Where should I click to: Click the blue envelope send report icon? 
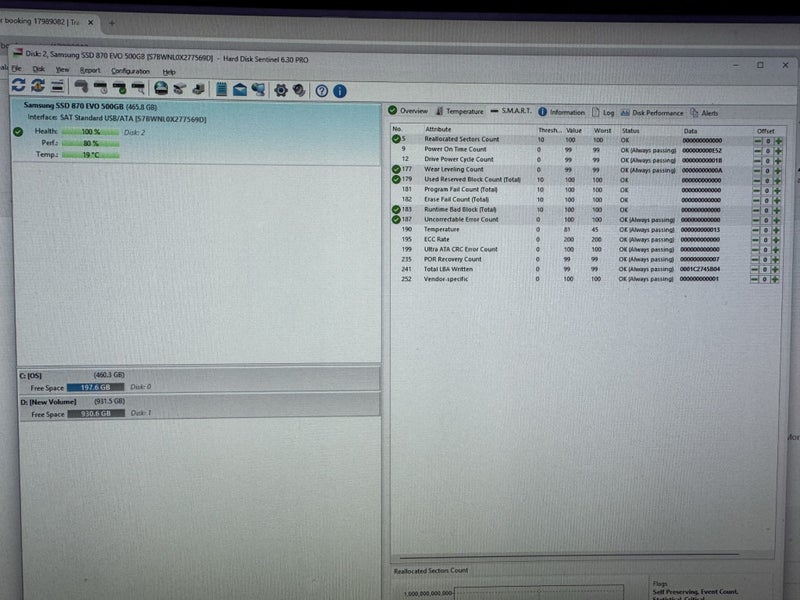click(x=240, y=90)
